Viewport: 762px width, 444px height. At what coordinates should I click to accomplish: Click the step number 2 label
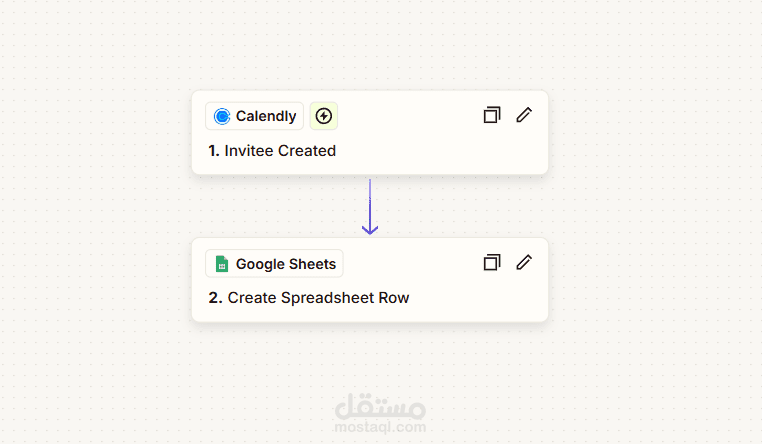pos(215,298)
